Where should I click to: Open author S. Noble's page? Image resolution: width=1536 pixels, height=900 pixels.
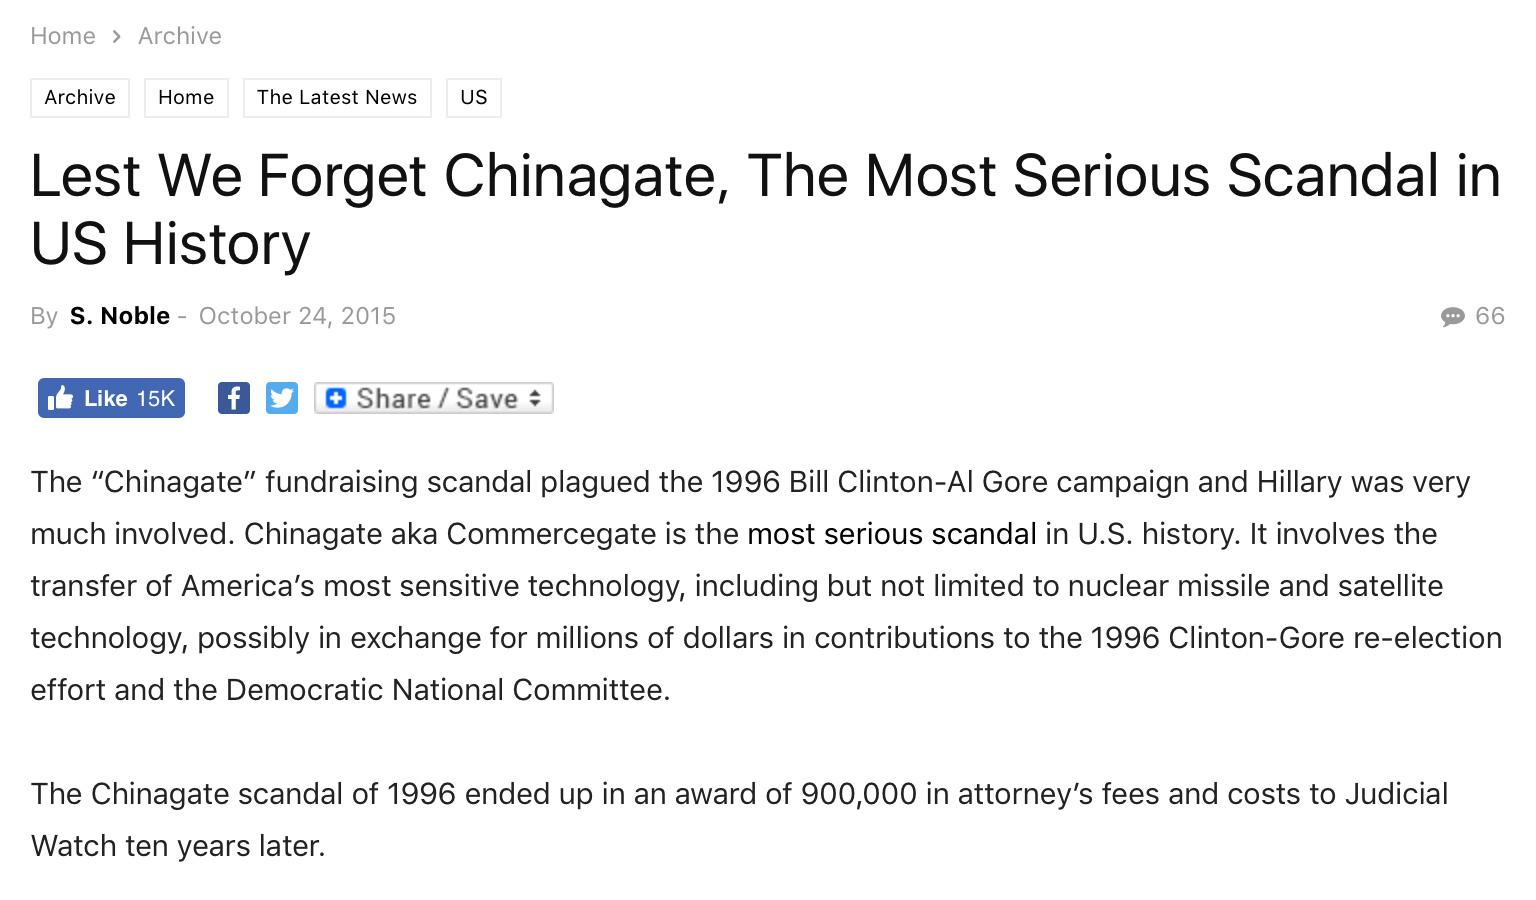(120, 316)
